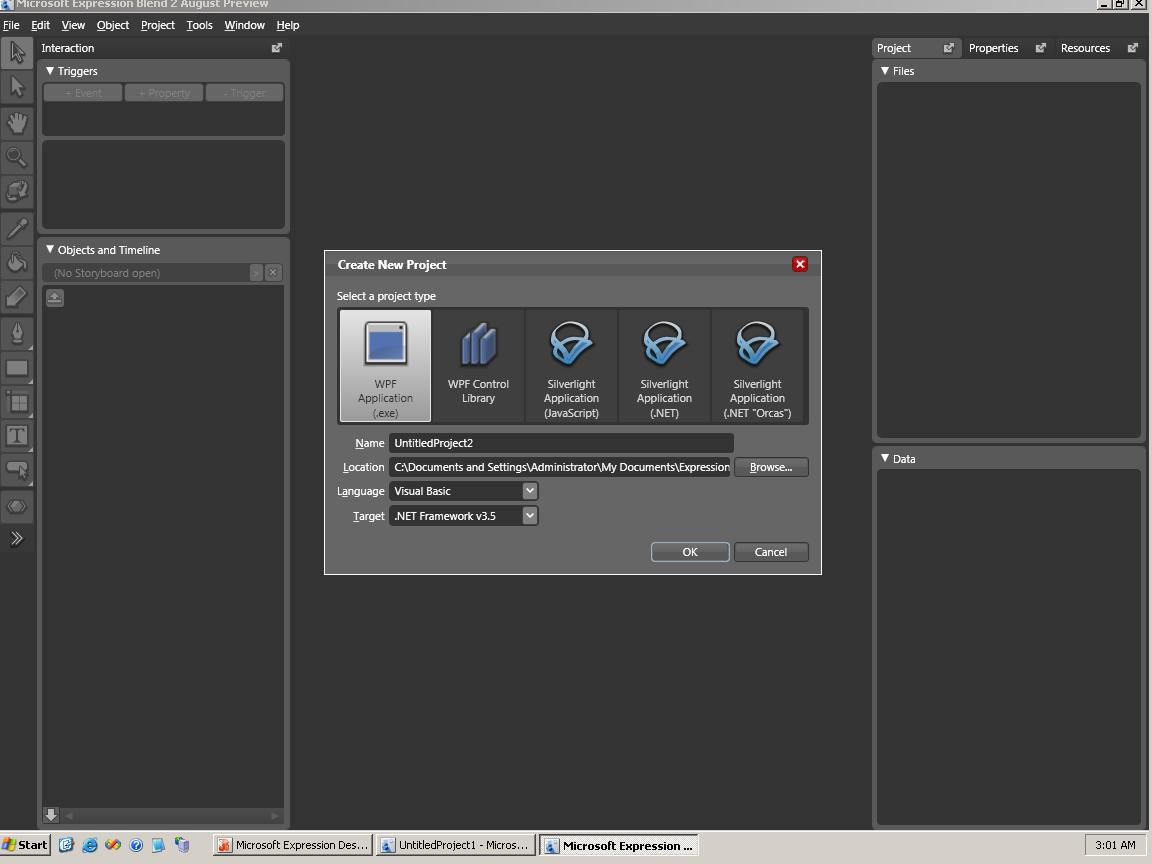The image size is (1152, 864).
Task: Select the Button control tool
Action: (x=17, y=470)
